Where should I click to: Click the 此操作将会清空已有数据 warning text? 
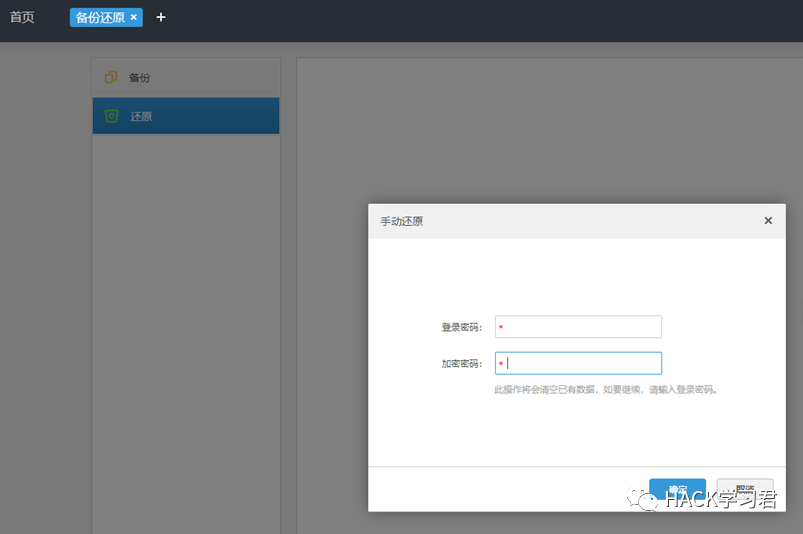[x=606, y=390]
